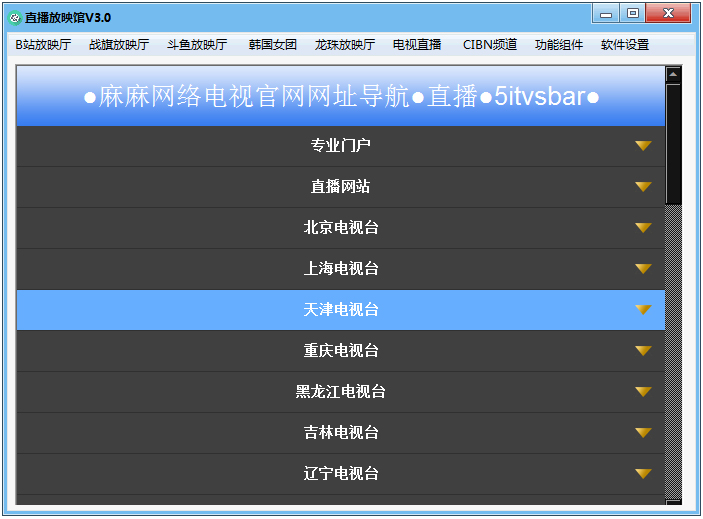Expand the 辽宁电视台 dropdown arrow
Viewport: 703px width, 519px height.
click(x=643, y=474)
